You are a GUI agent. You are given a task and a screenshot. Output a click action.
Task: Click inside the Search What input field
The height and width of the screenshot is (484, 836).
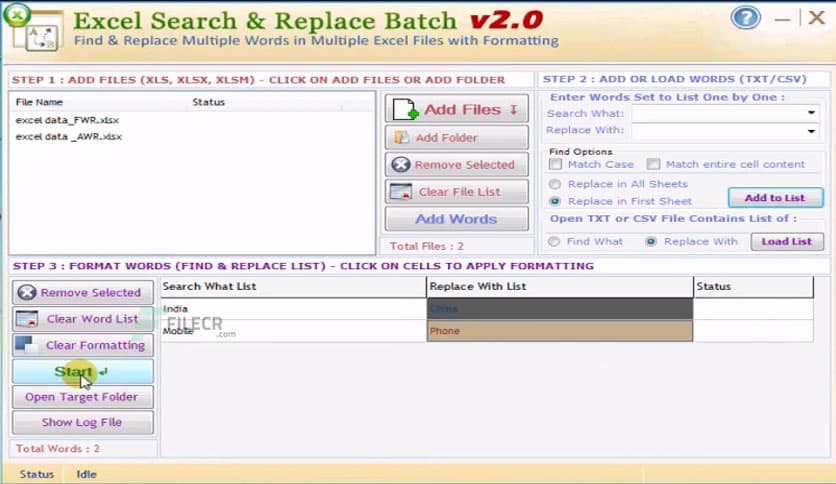[x=718, y=112]
